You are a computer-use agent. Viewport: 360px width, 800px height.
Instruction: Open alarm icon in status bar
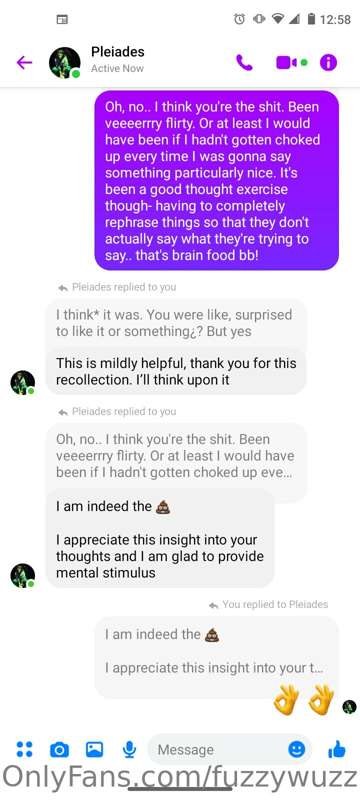pos(239,19)
